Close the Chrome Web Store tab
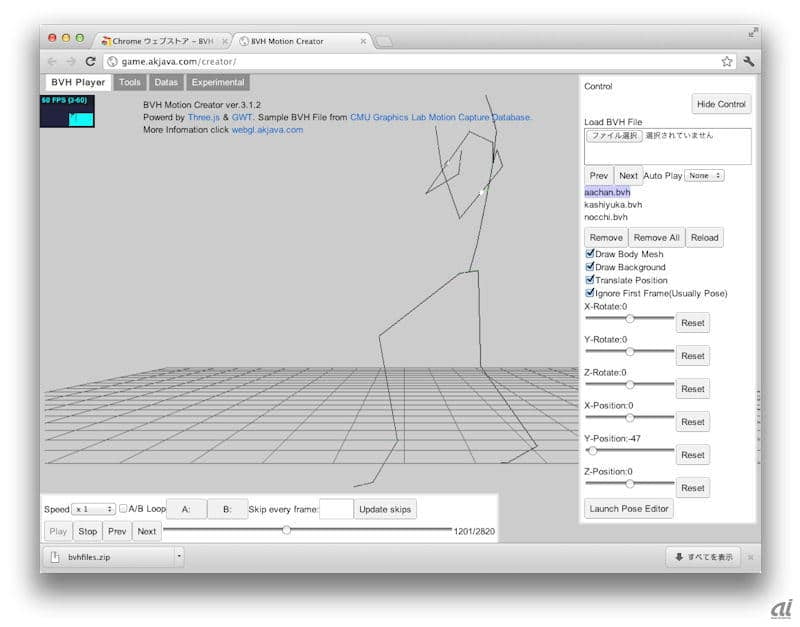This screenshot has width=800, height=627. coord(224,41)
